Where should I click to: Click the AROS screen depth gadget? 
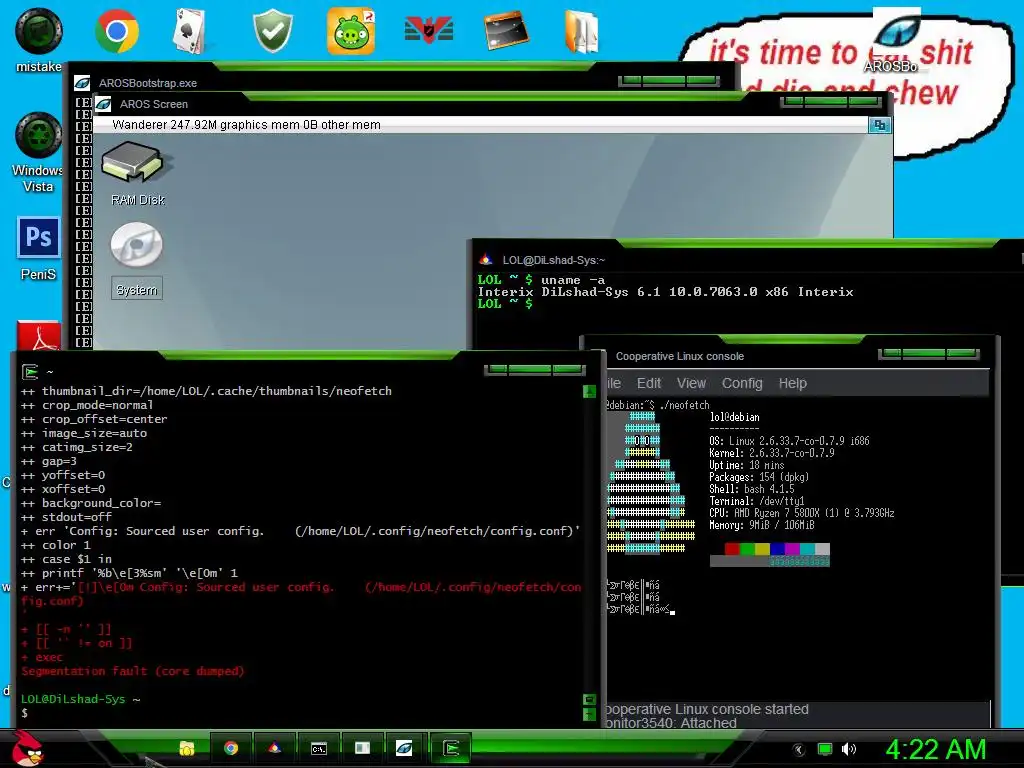(x=880, y=125)
